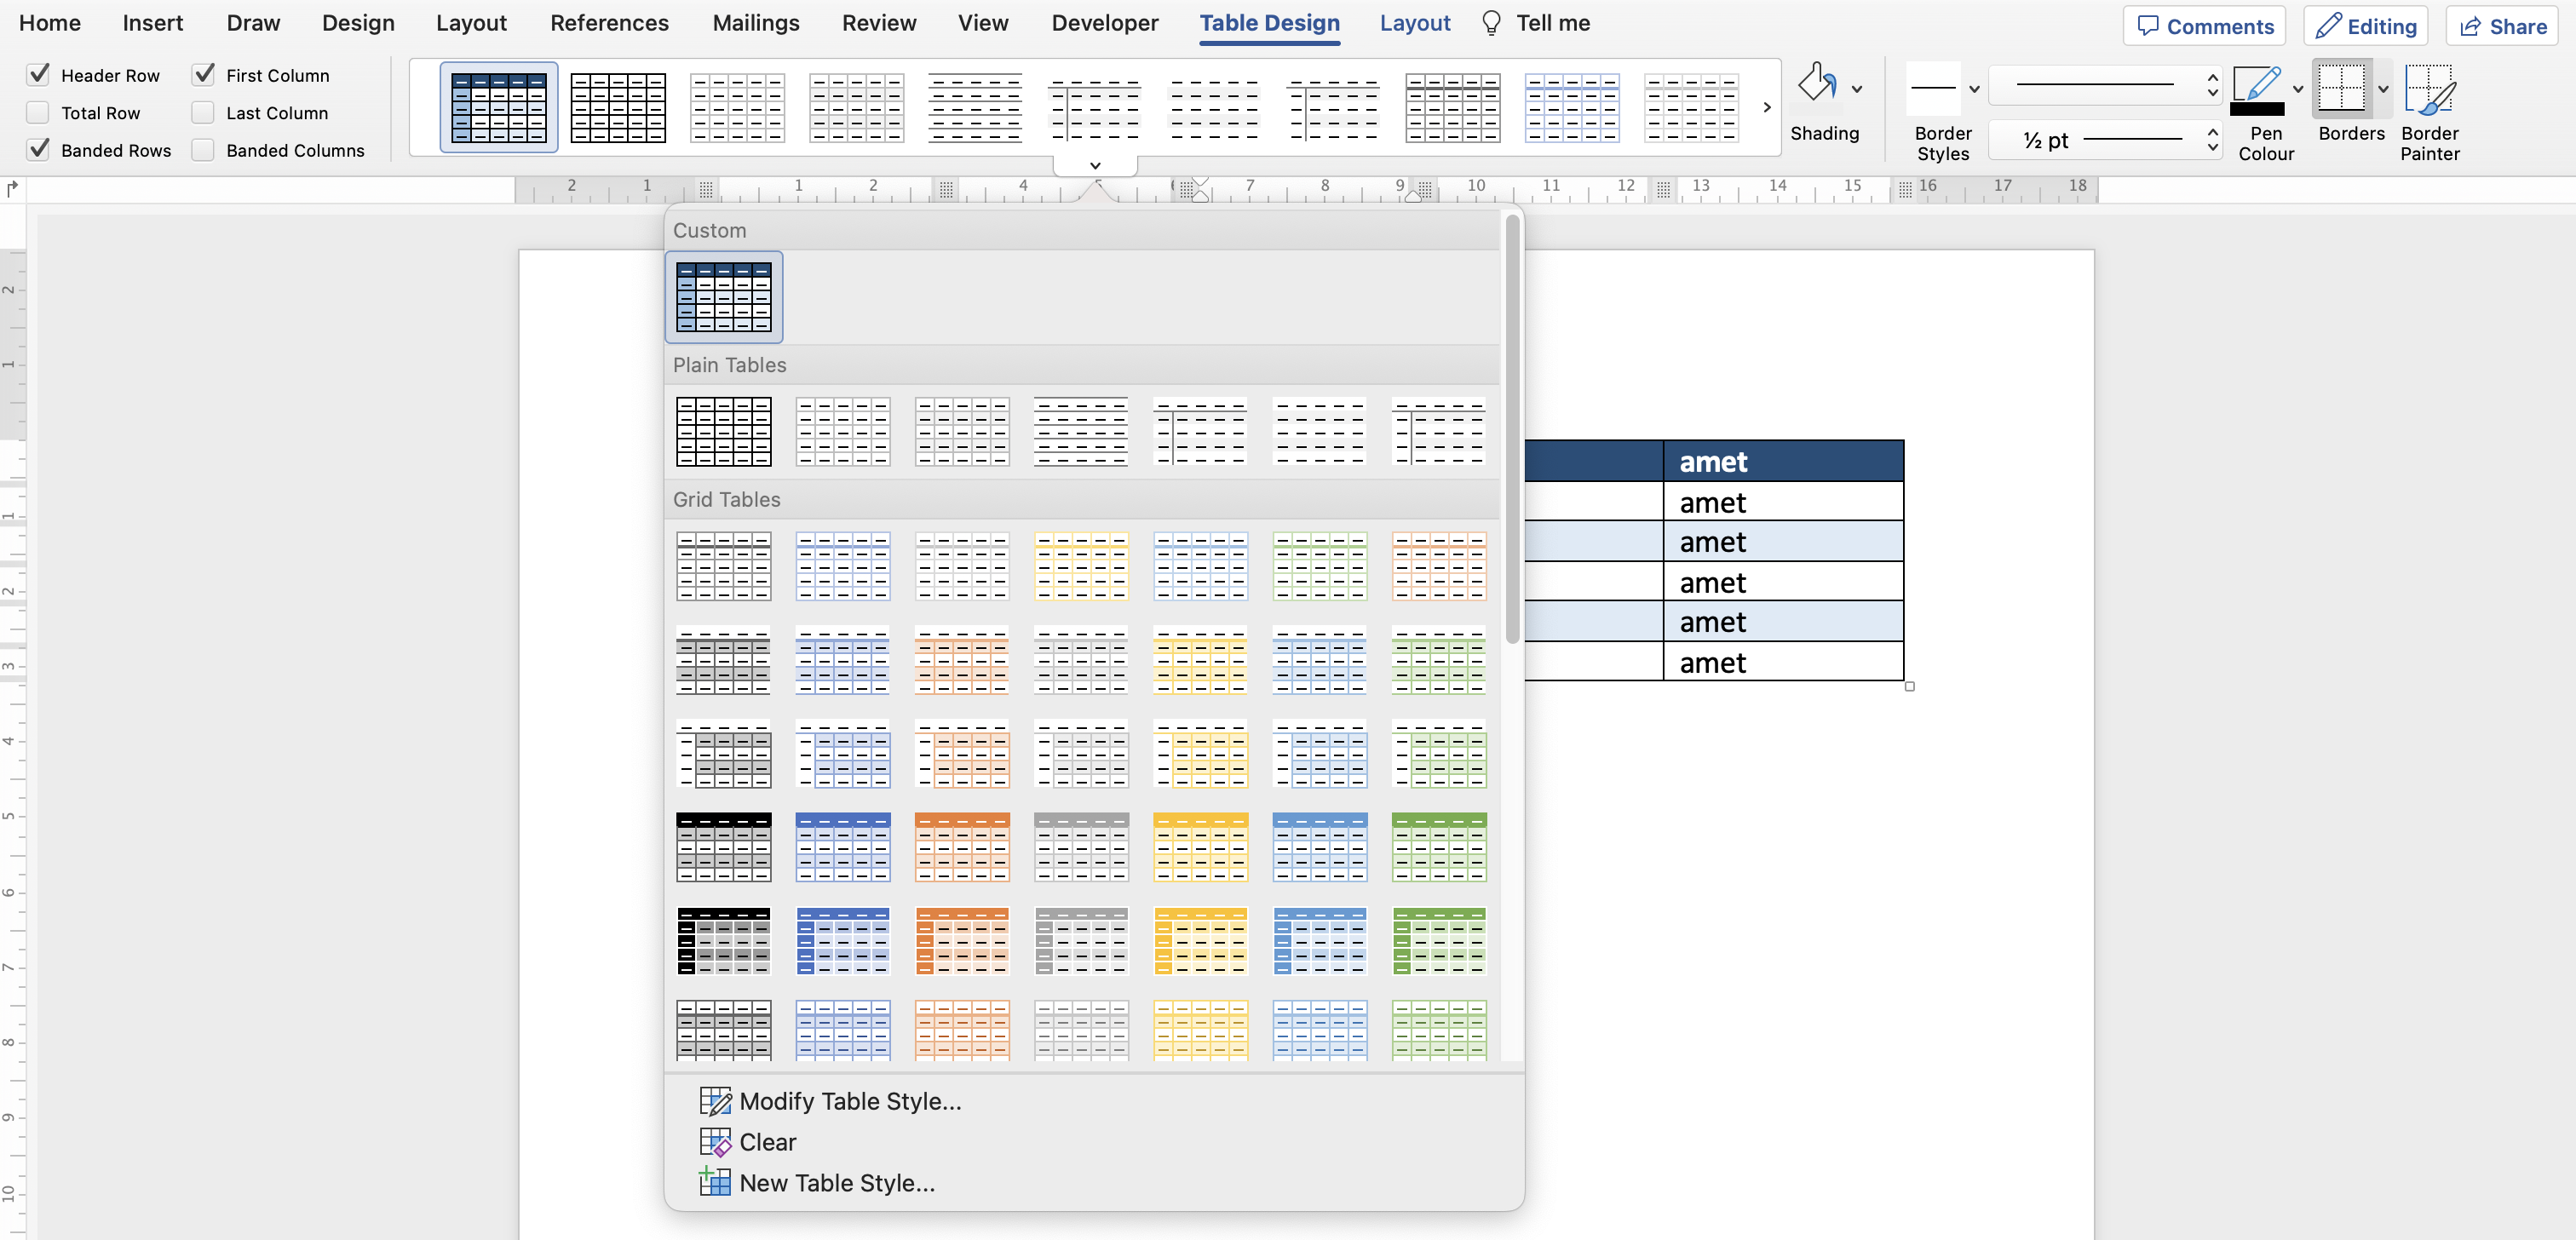The width and height of the screenshot is (2576, 1240).
Task: Select blue Grid Table style
Action: [x=842, y=566]
